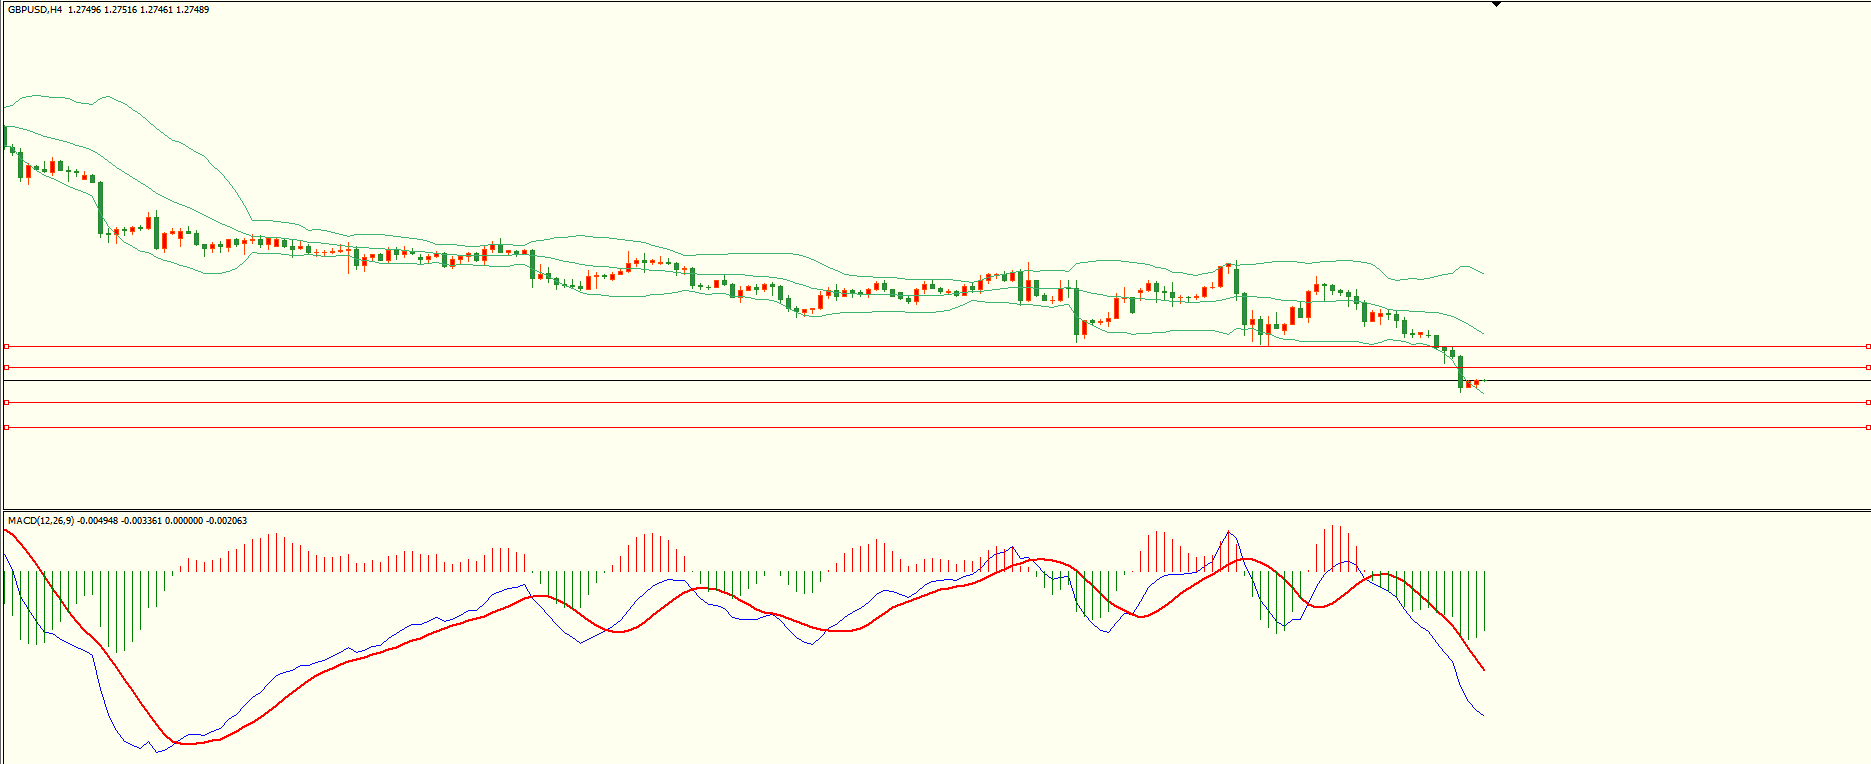This screenshot has height=764, width=1871.
Task: Select left handle of the lowest red line
Action: pos(7,427)
